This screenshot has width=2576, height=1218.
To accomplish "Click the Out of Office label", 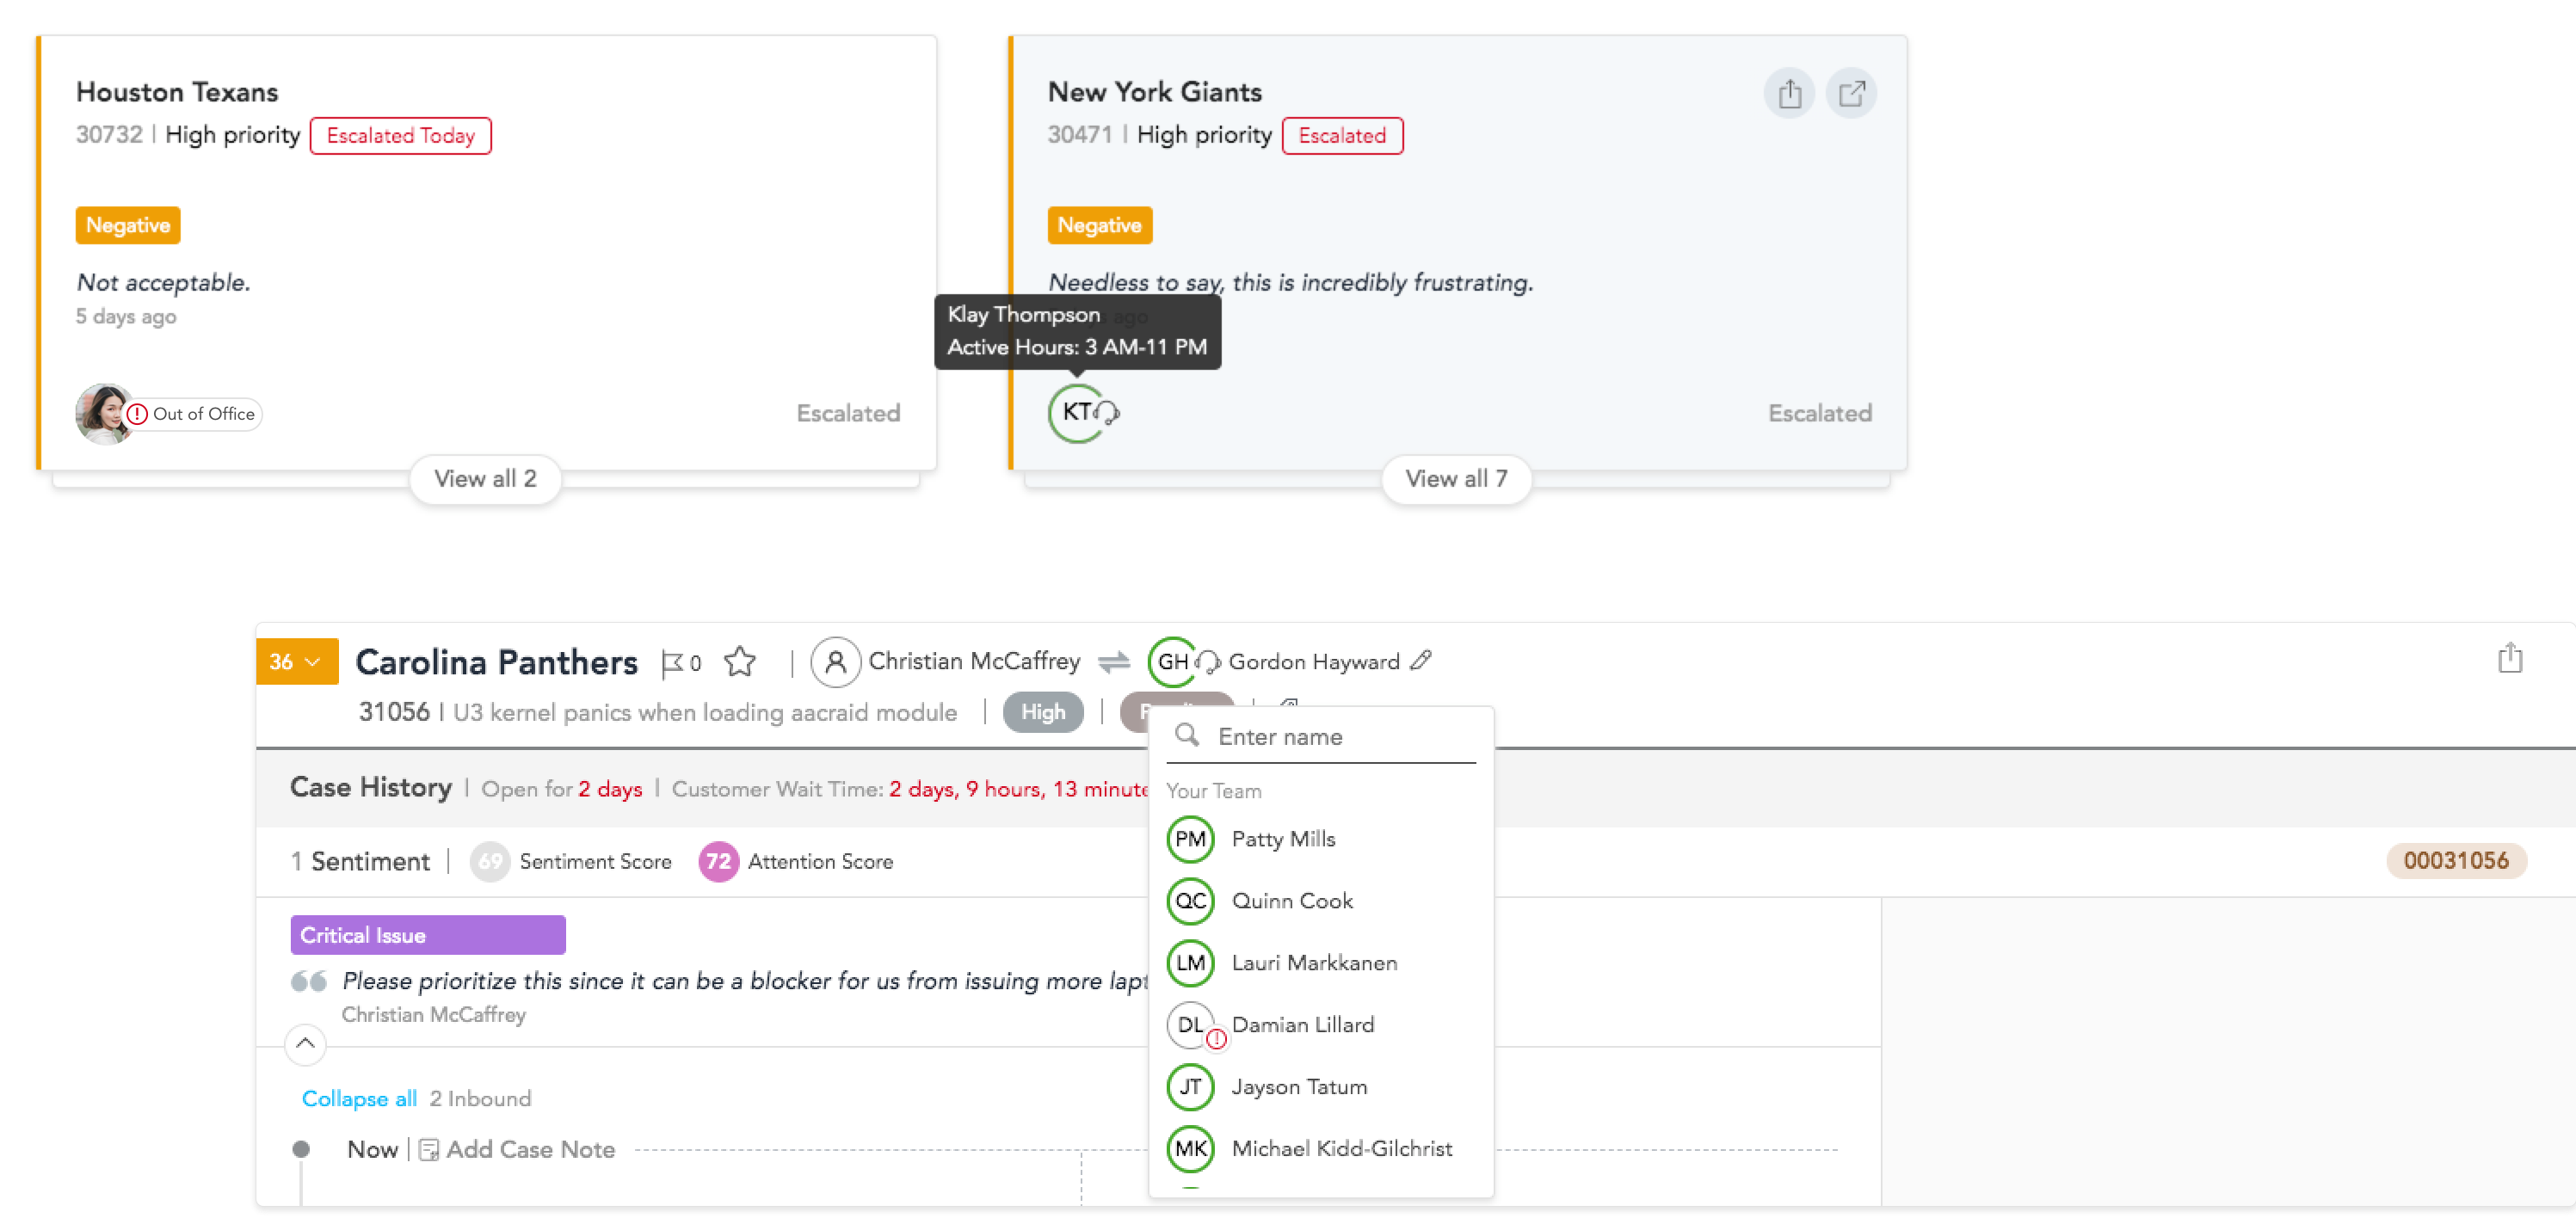I will click(204, 414).
